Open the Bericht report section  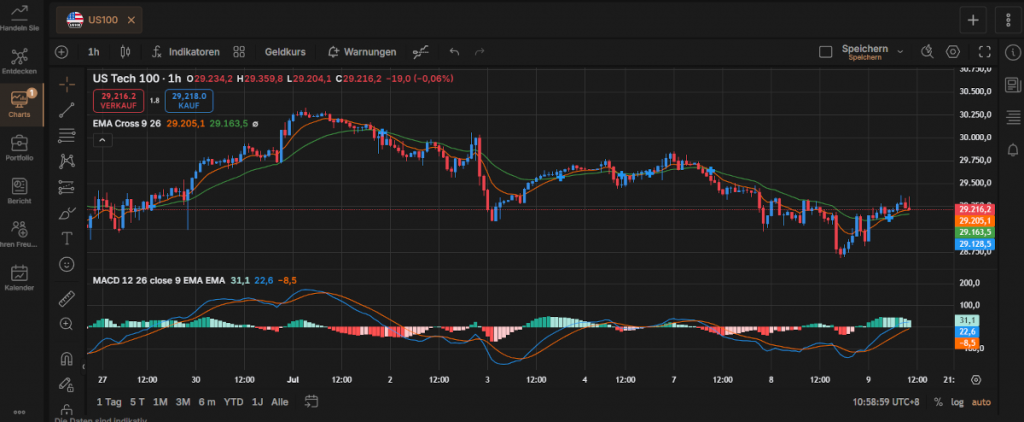pos(20,191)
